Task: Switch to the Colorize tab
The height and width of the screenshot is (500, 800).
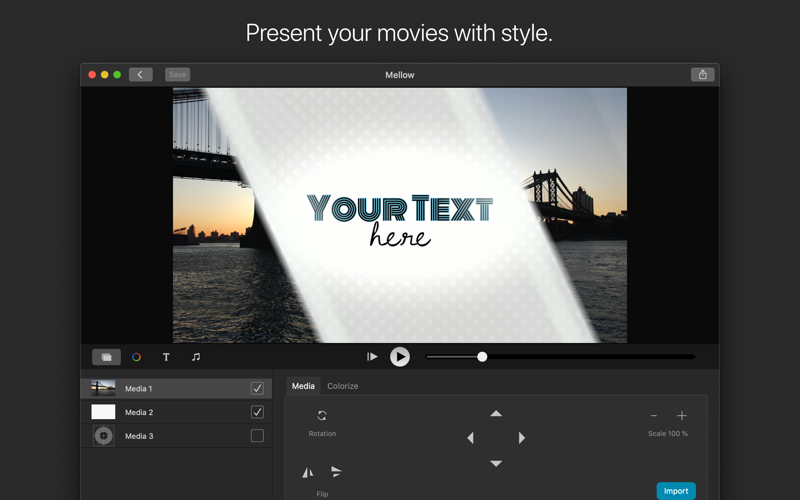Action: click(343, 386)
